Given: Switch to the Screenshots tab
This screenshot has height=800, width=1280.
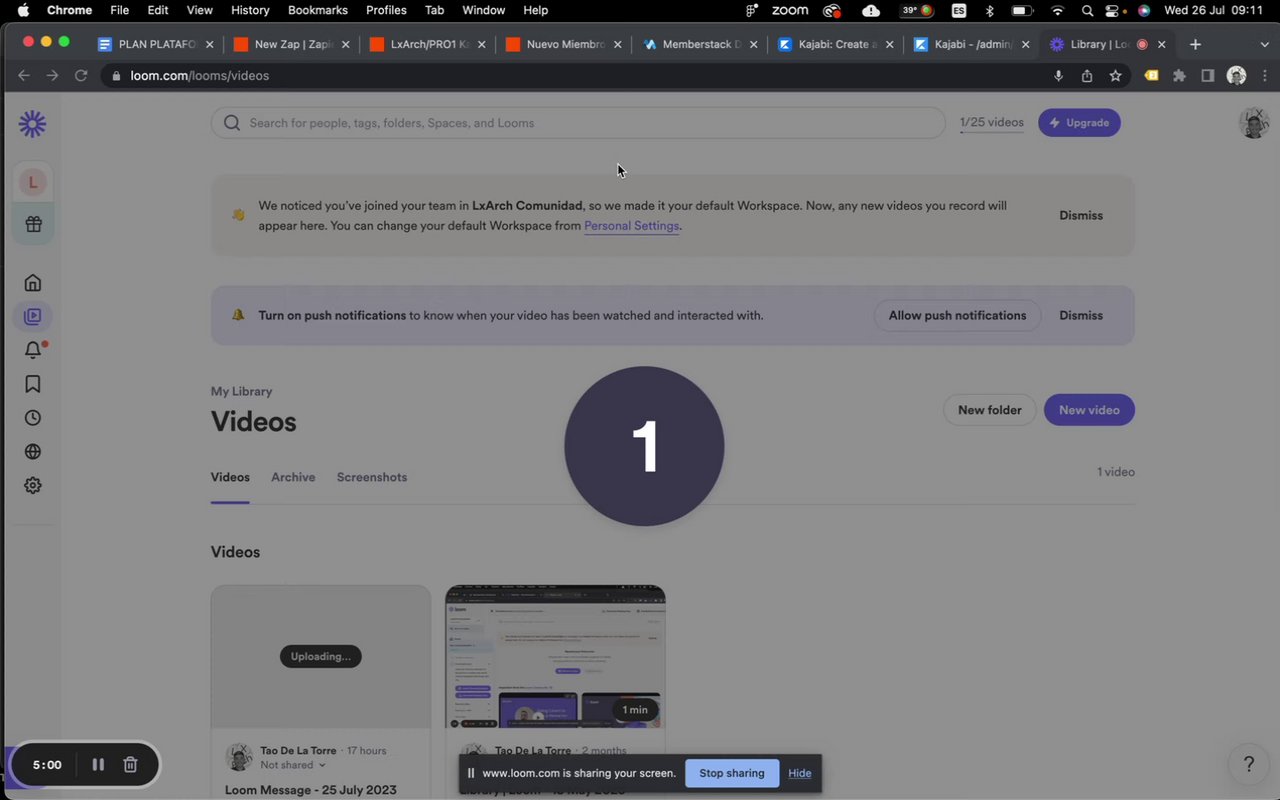Looking at the screenshot, I should pyautogui.click(x=372, y=477).
